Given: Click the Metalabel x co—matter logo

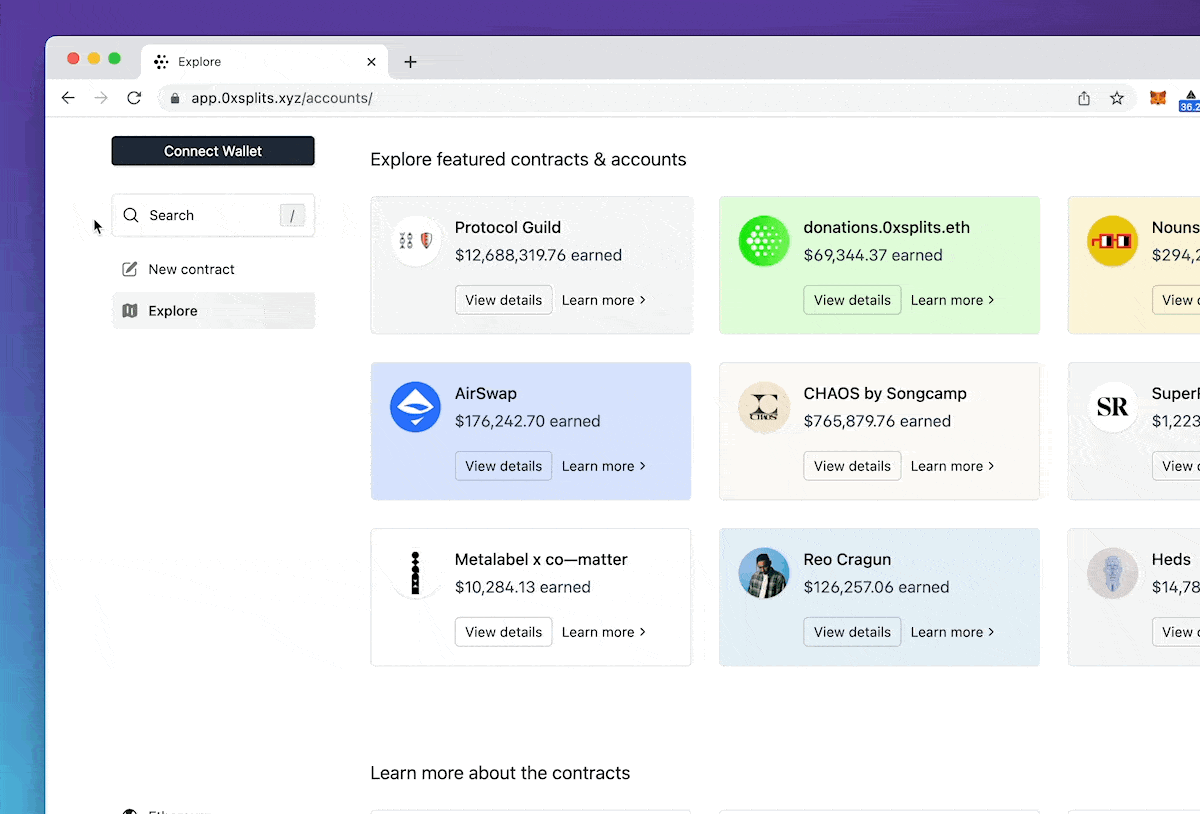Looking at the screenshot, I should coord(415,573).
